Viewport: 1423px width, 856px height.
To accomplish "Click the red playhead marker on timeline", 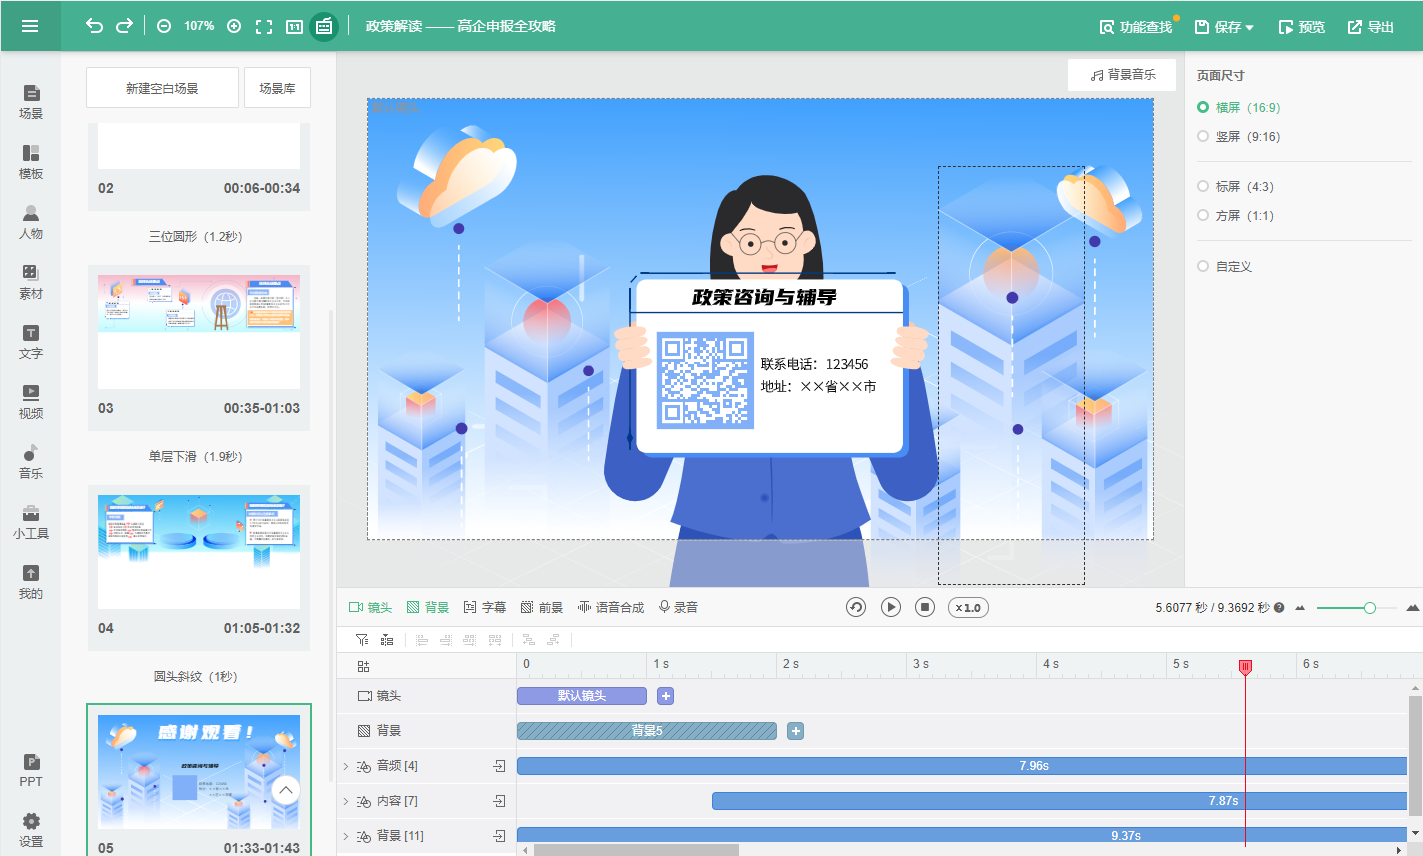I will [x=1245, y=667].
